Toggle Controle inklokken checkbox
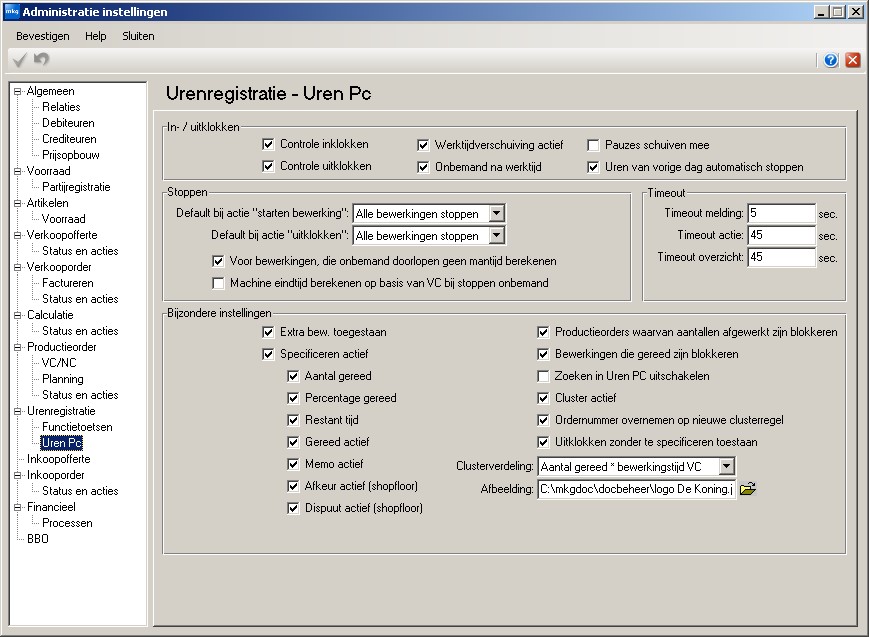The width and height of the screenshot is (869, 637). click(x=268, y=144)
